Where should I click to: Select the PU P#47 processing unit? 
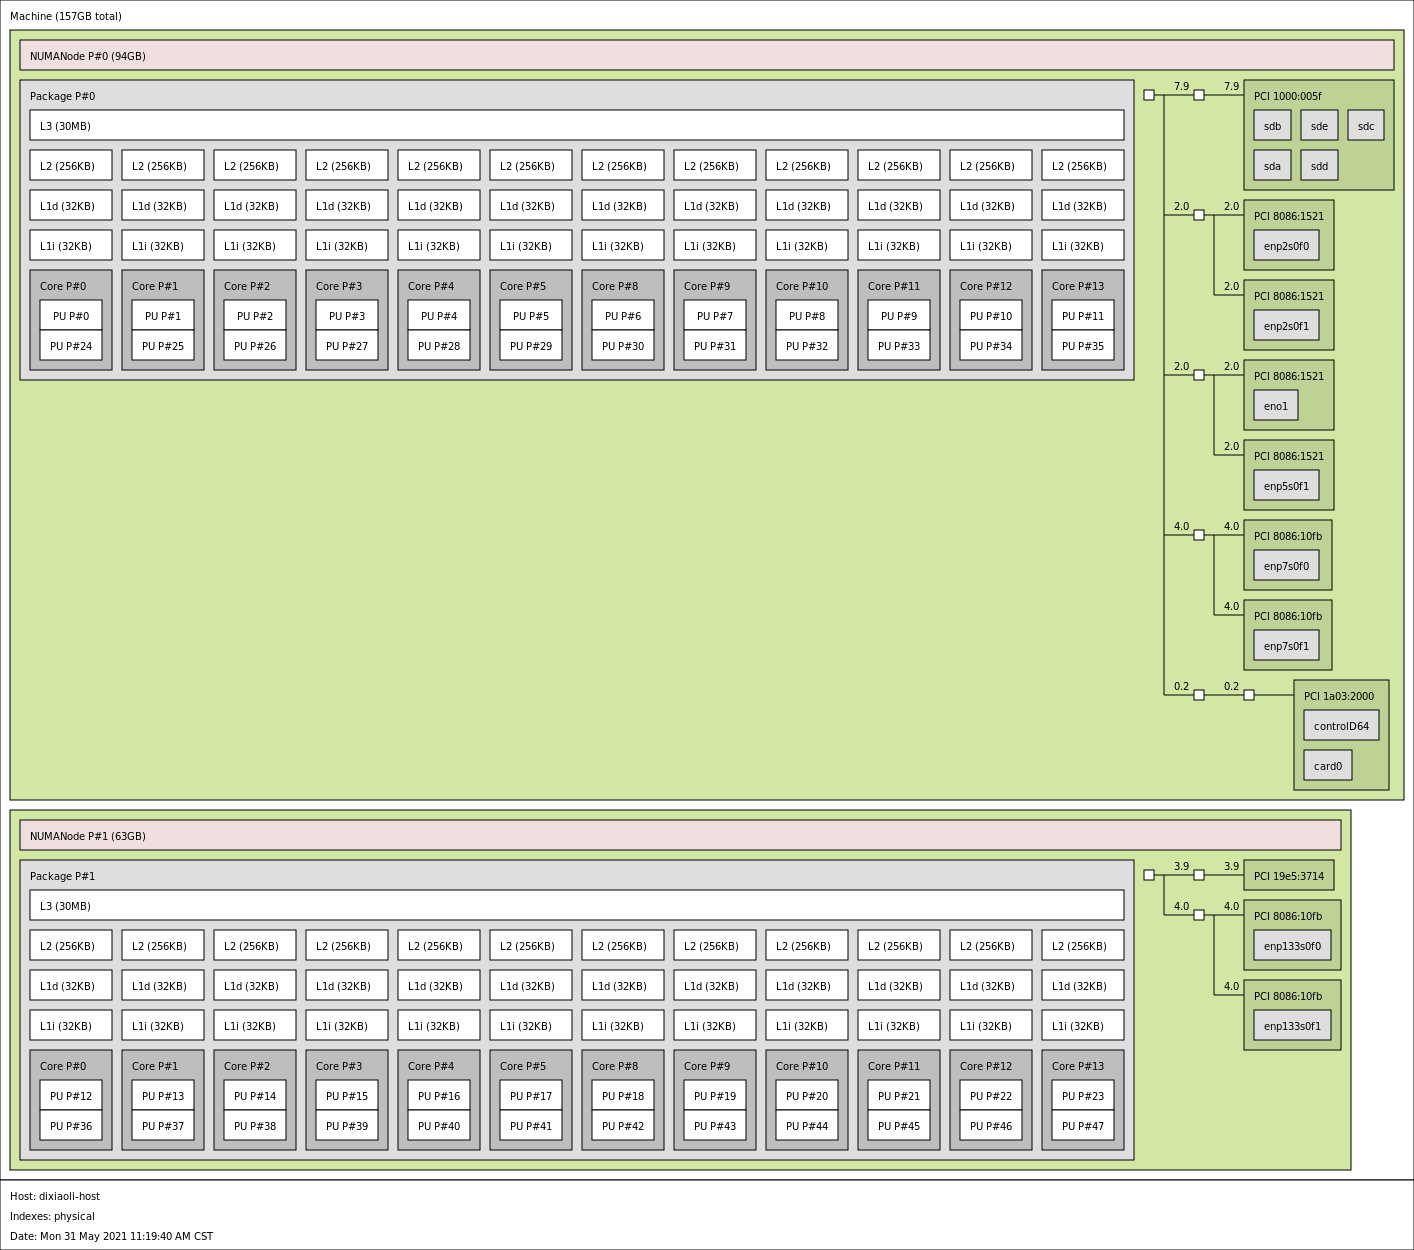1083,1126
